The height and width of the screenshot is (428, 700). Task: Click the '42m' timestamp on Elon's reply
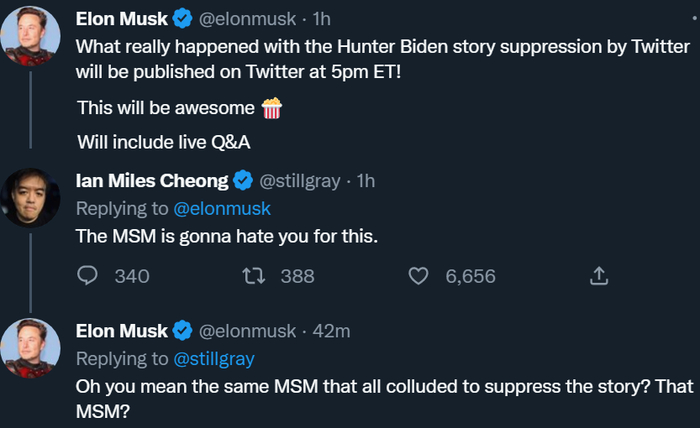331,331
